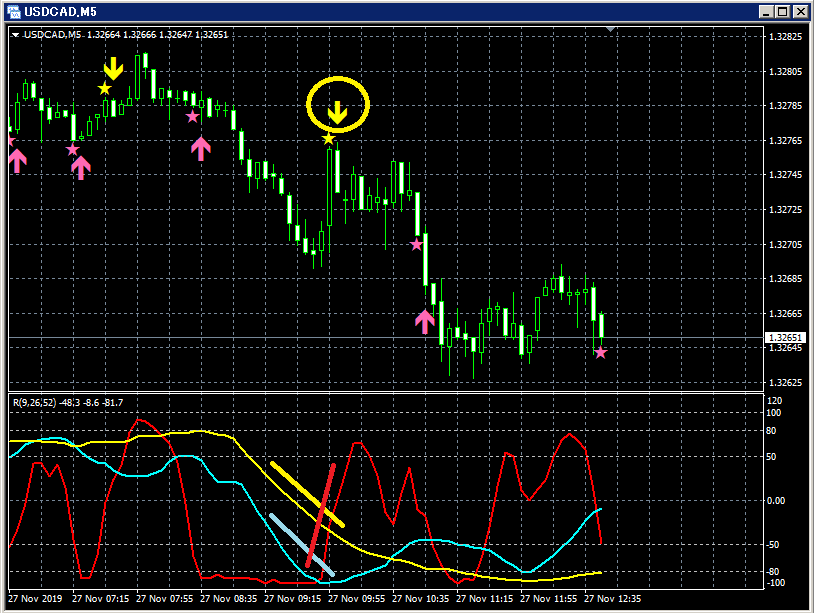
Task: Click the circled yellow down arrow signal
Action: point(337,113)
